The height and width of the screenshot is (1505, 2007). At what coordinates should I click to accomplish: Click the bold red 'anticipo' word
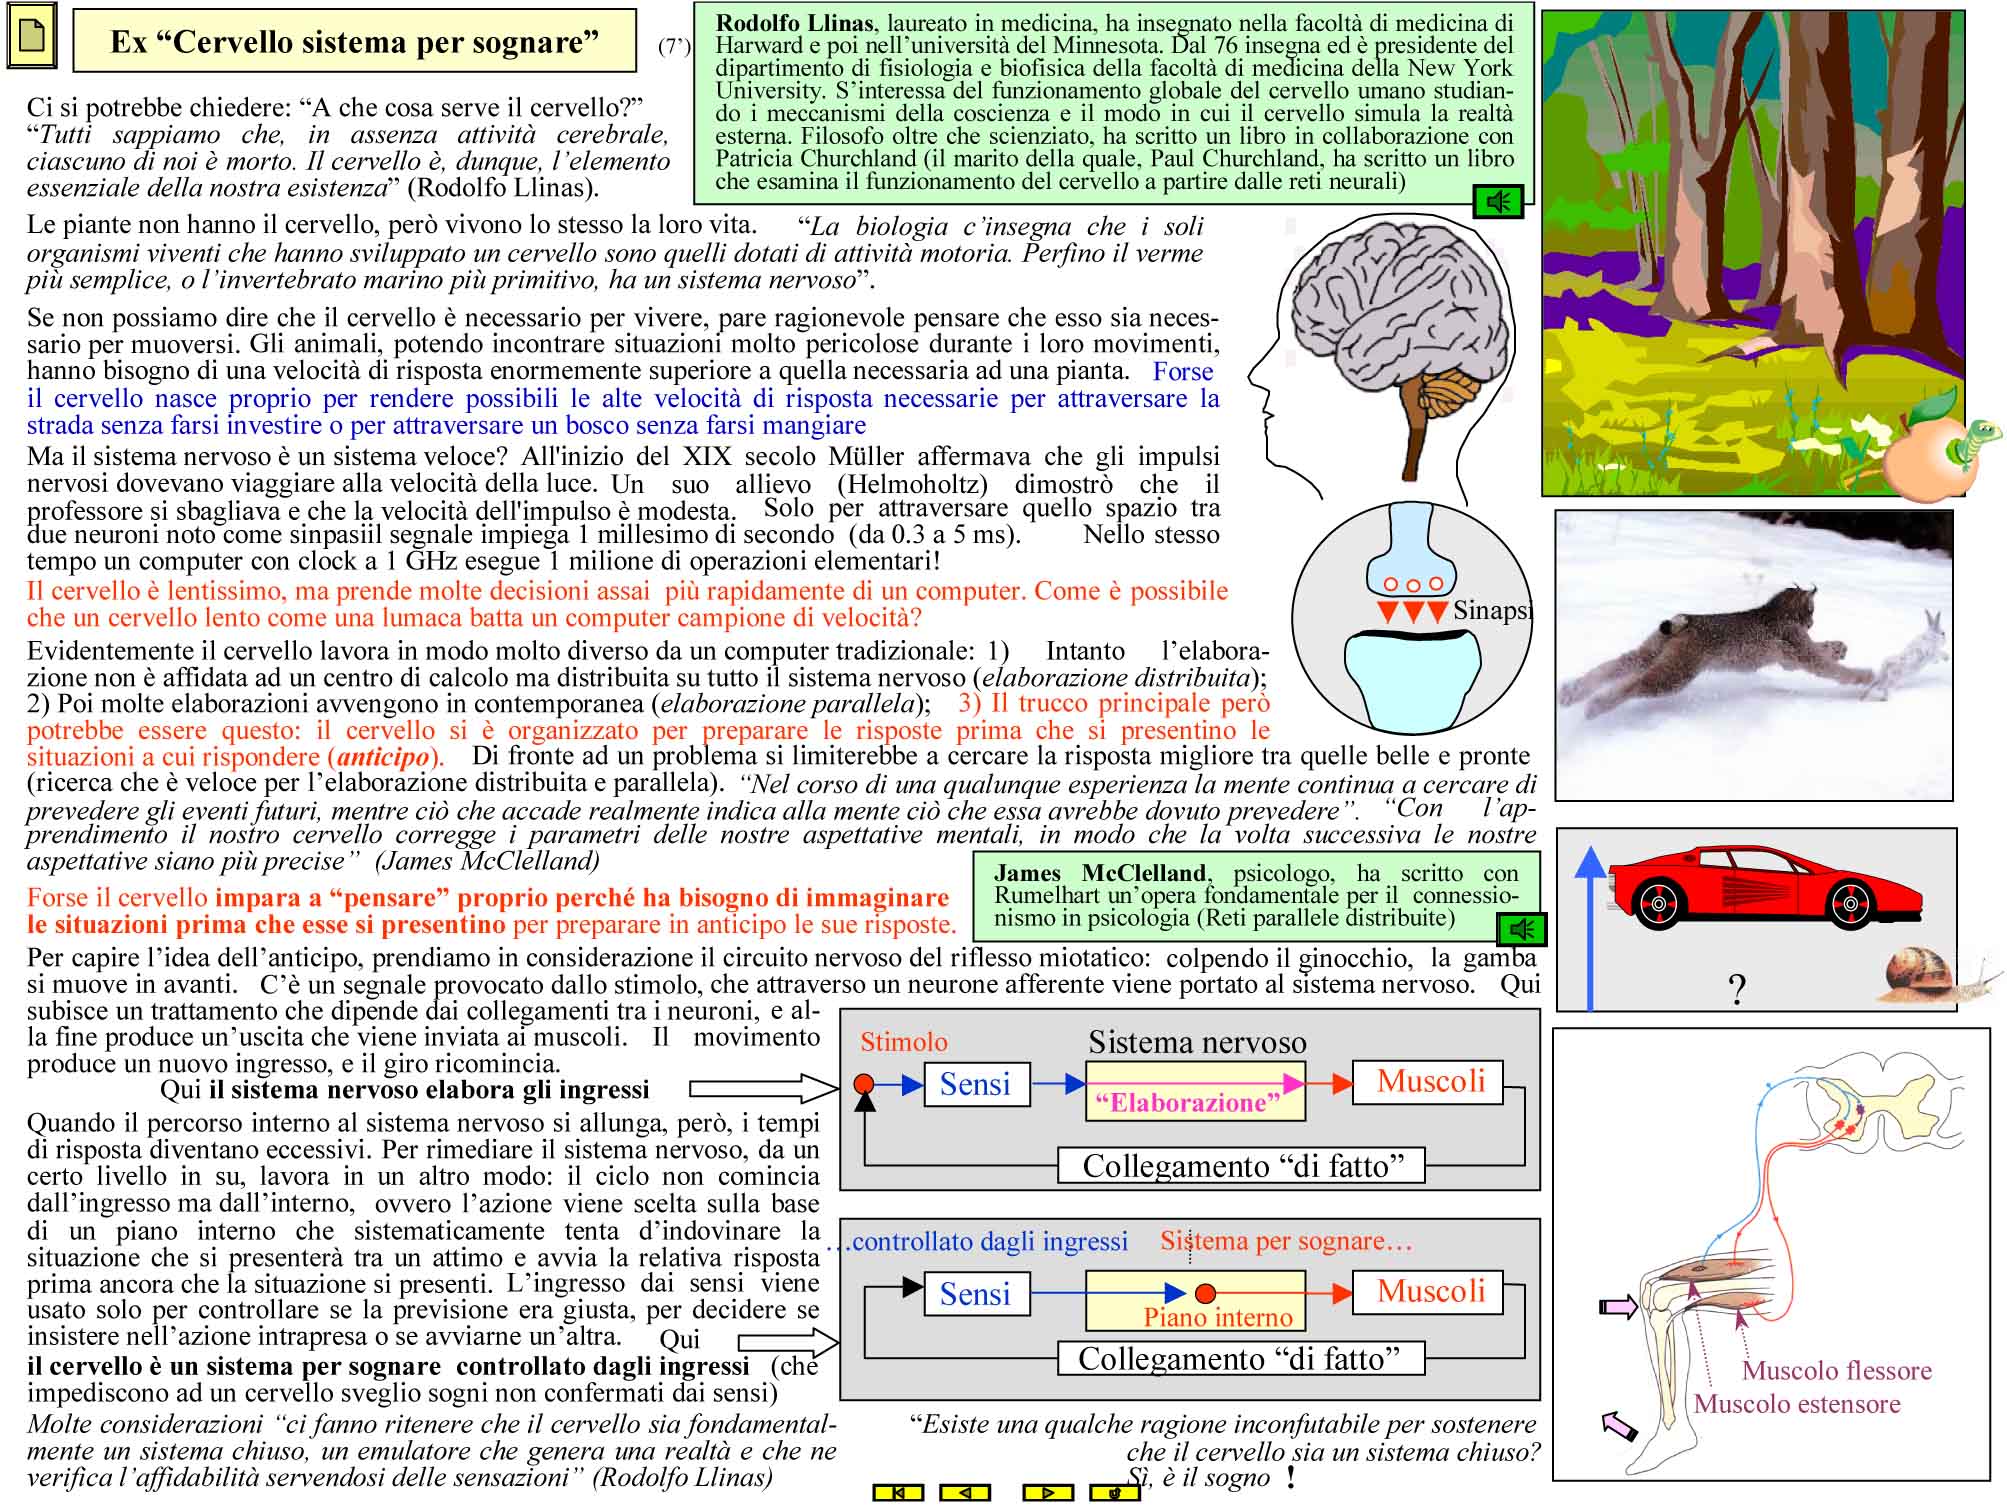(x=383, y=757)
